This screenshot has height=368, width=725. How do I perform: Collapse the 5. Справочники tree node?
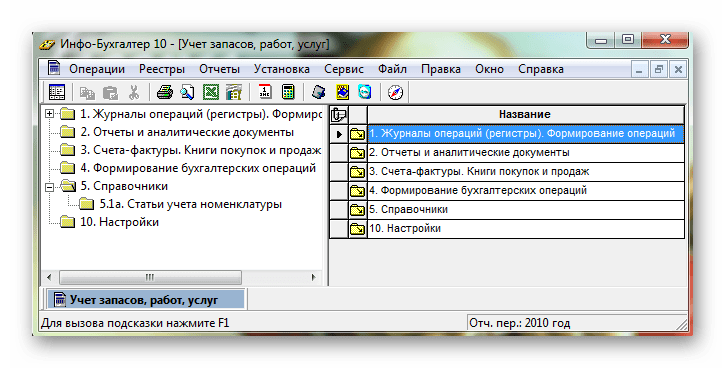[49, 186]
